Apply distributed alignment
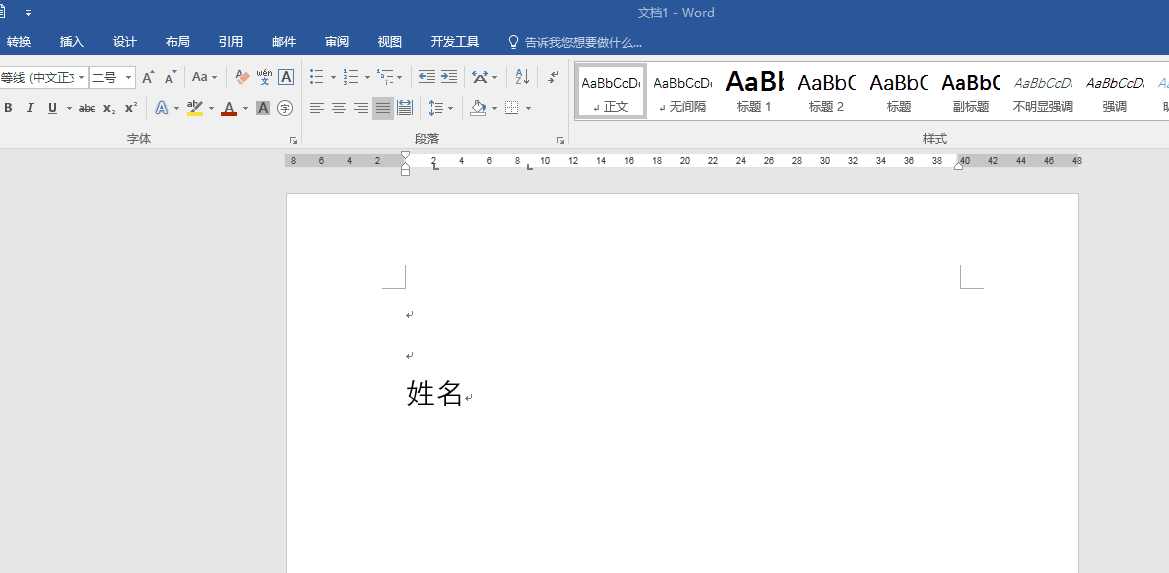Screen dimensions: 1169x573 [405, 108]
